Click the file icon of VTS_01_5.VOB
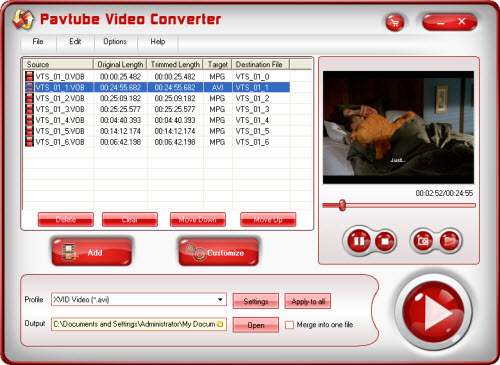The height and width of the screenshot is (365, 500). (x=30, y=131)
